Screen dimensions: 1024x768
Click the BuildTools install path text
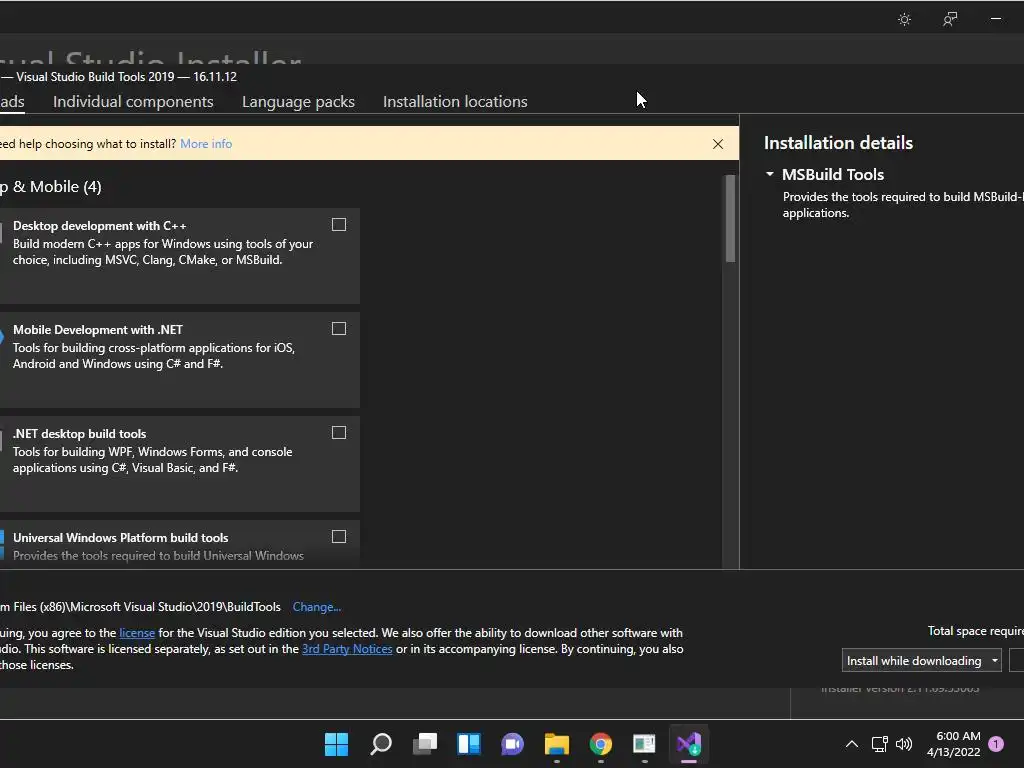click(x=140, y=607)
